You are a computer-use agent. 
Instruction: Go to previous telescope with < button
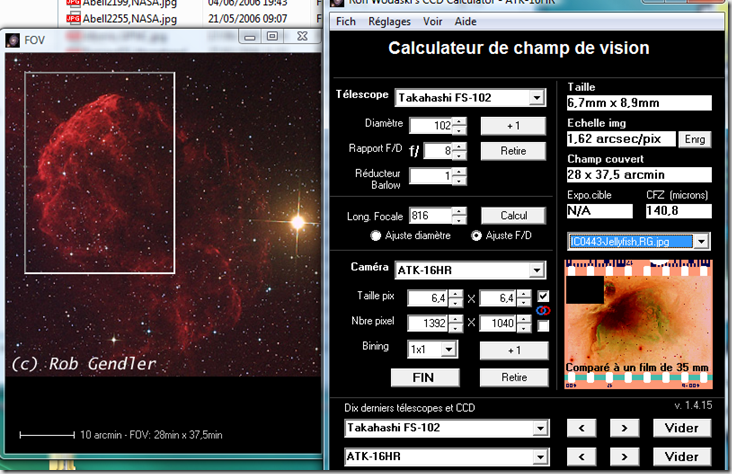pos(582,428)
